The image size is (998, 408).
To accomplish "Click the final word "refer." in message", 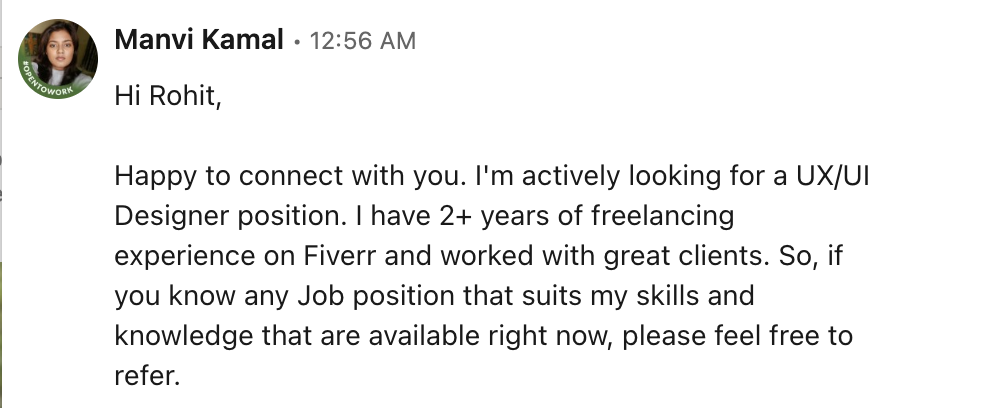I will pyautogui.click(x=148, y=376).
